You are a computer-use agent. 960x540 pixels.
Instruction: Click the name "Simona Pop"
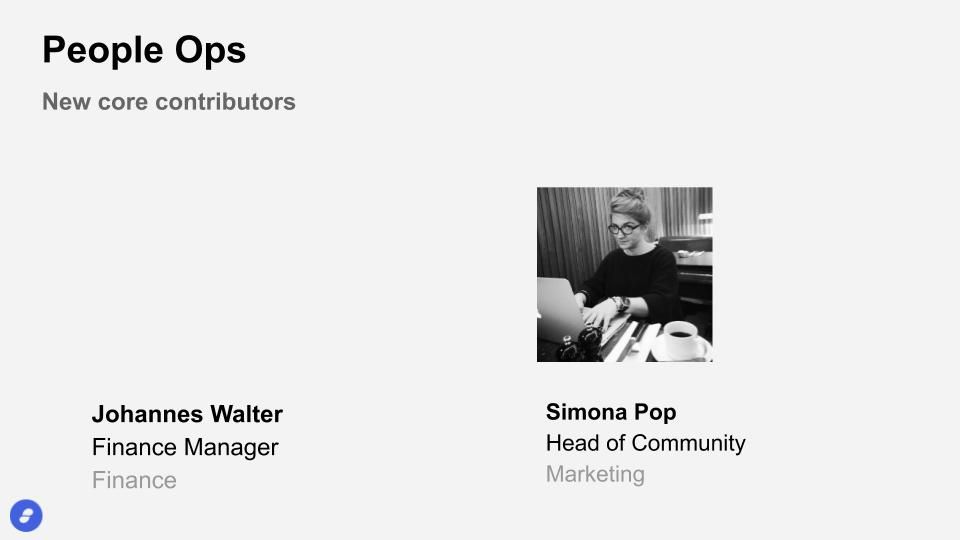point(611,412)
